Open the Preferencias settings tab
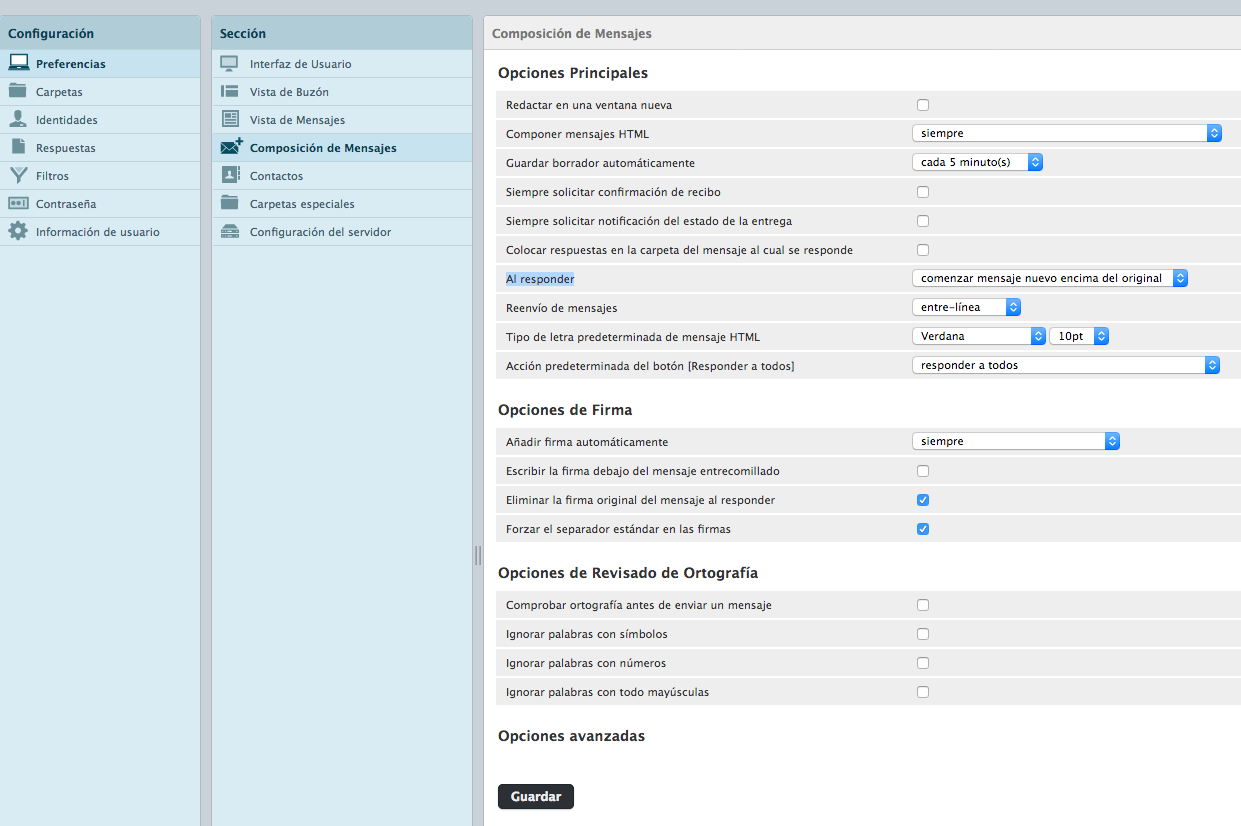The image size is (1241, 826). coord(100,64)
